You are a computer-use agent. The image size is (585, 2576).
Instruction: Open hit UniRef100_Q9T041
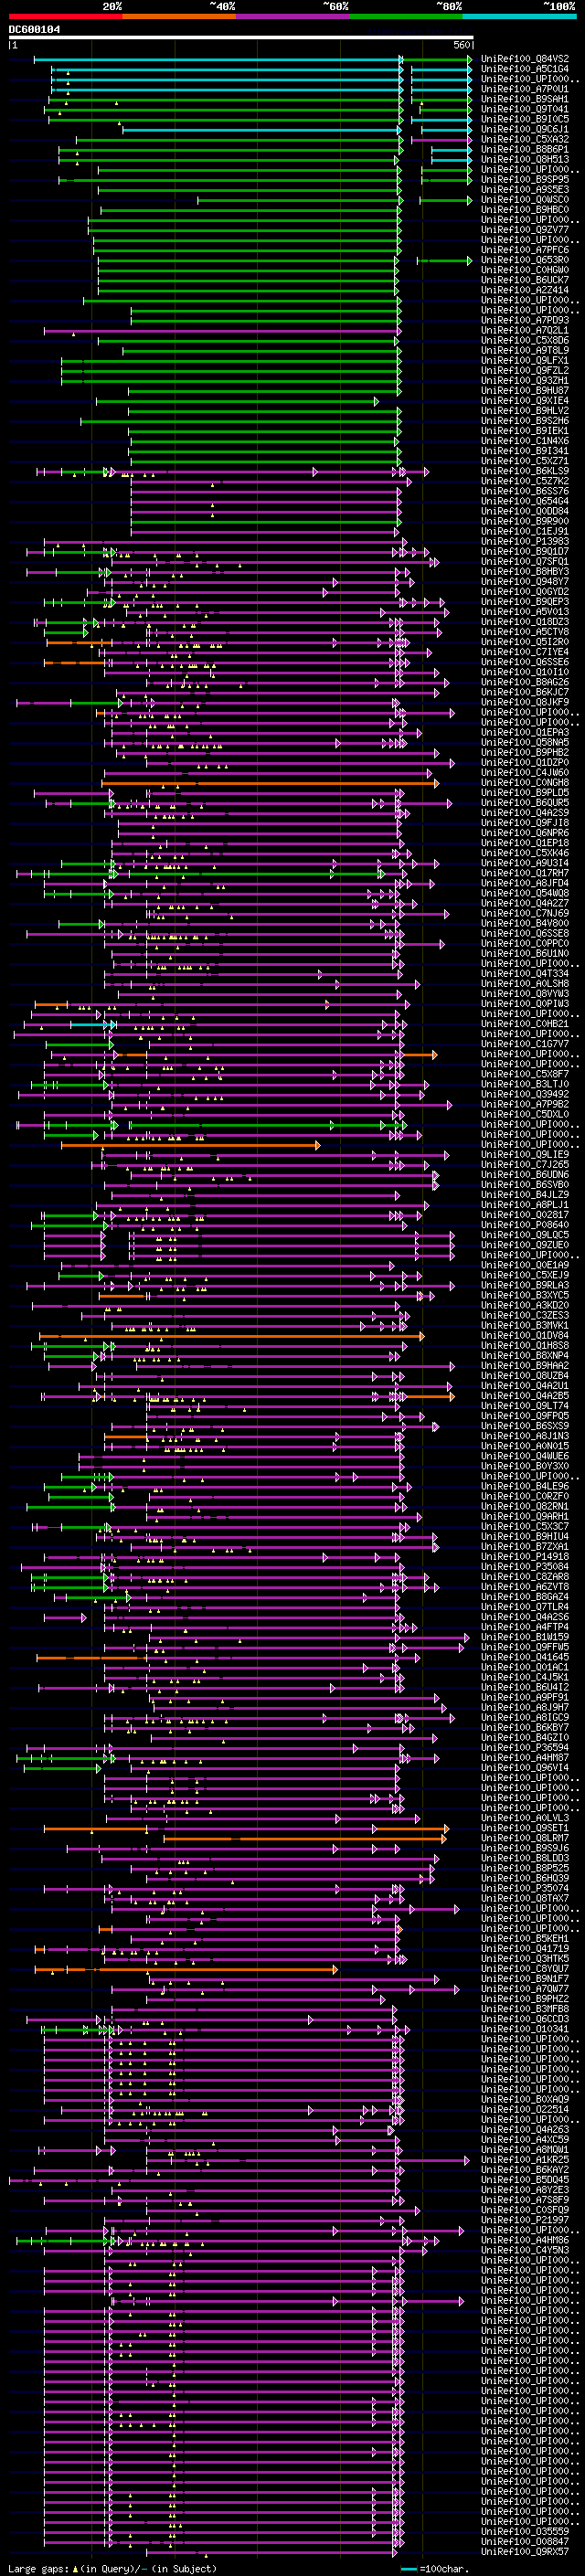(x=525, y=109)
